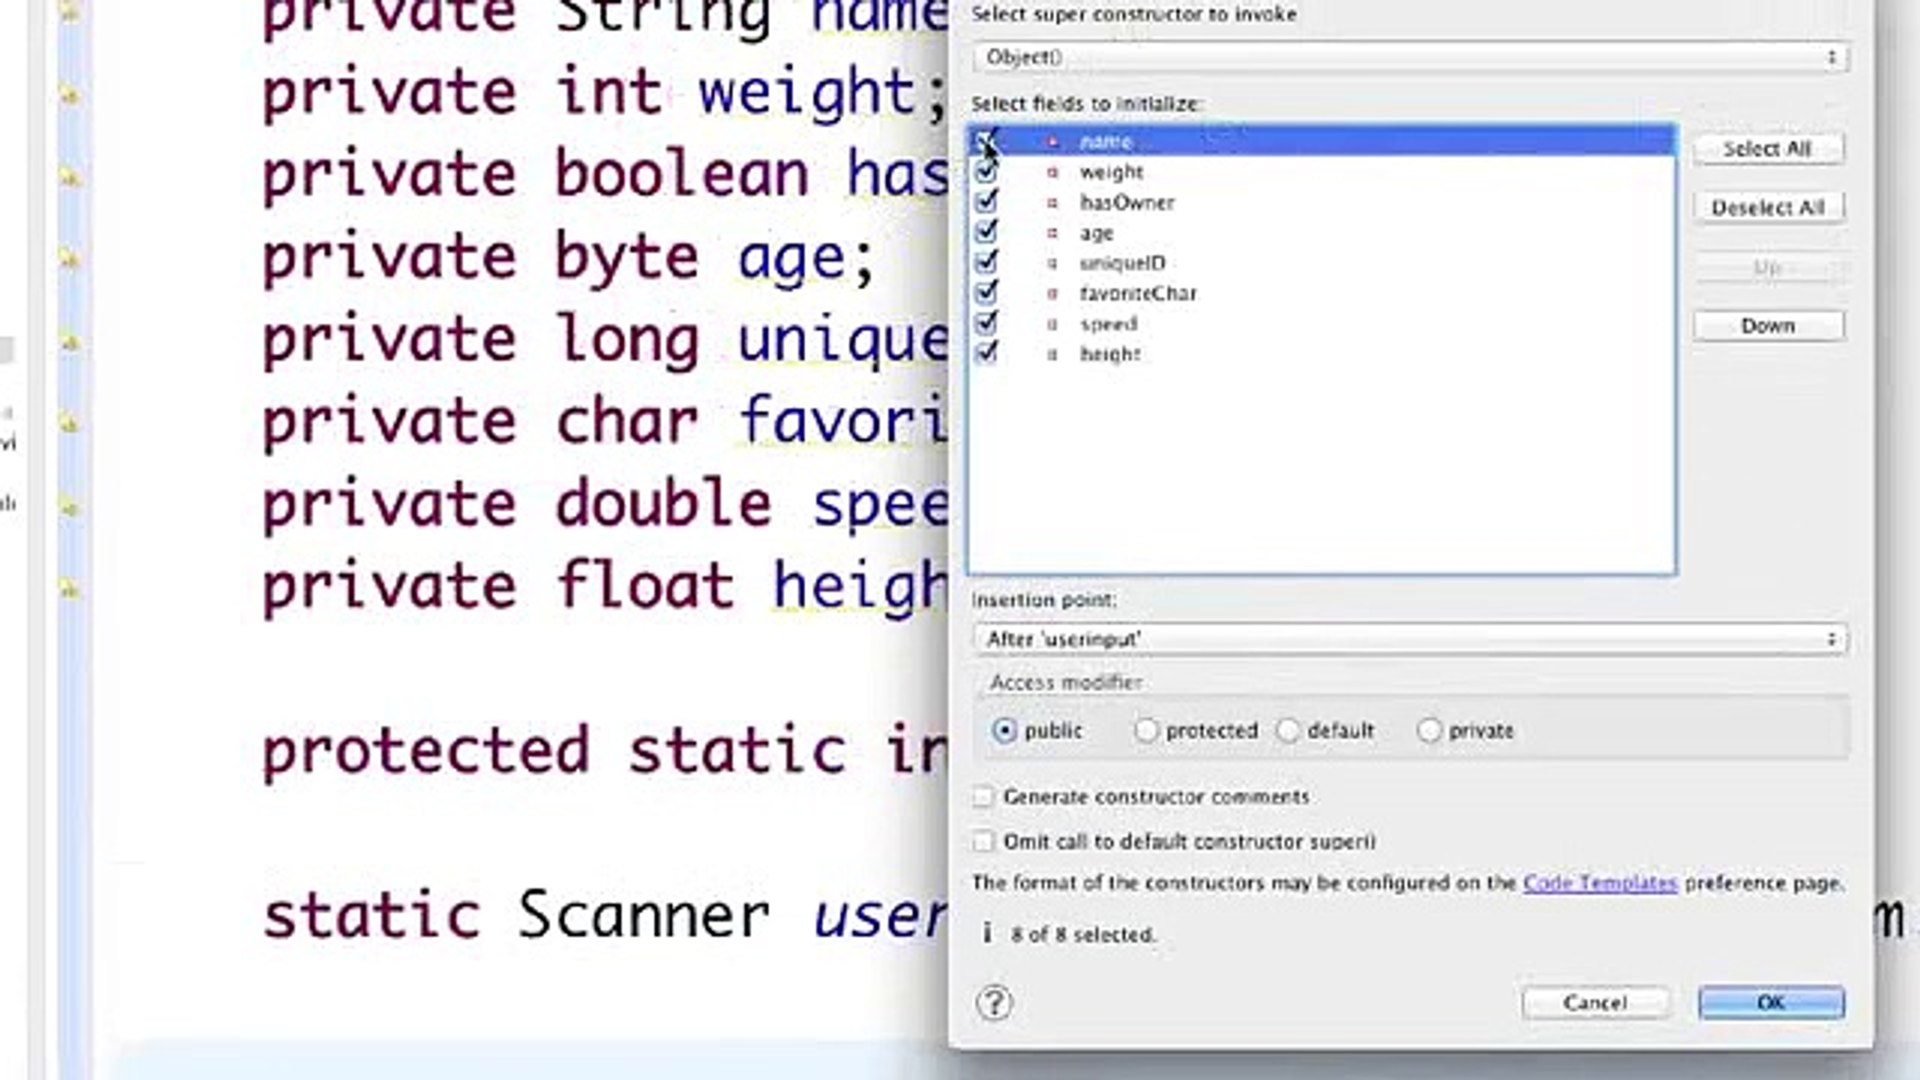
Task: Click the field icon next to hasOwner
Action: click(1052, 202)
